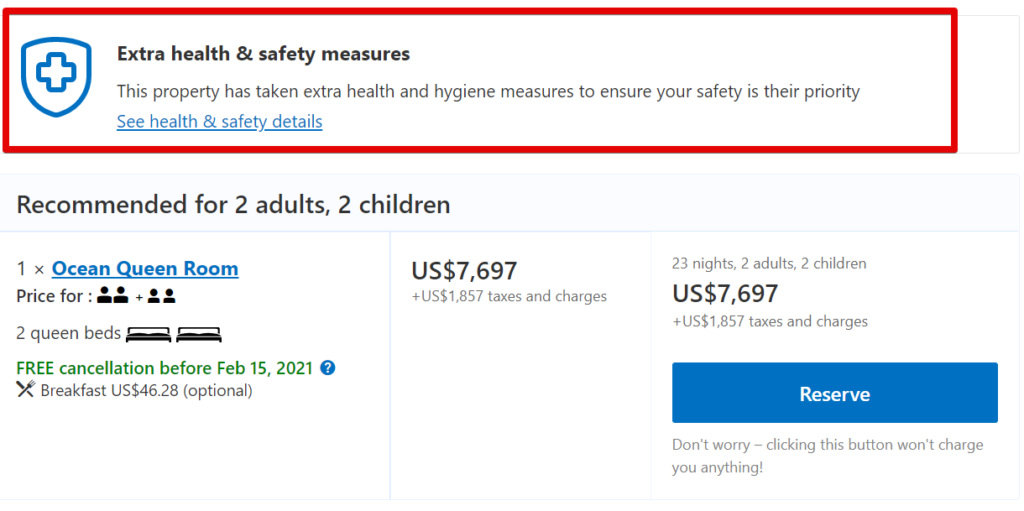Click the free cancellation help question mark
This screenshot has height=511, width=1024.
click(328, 368)
